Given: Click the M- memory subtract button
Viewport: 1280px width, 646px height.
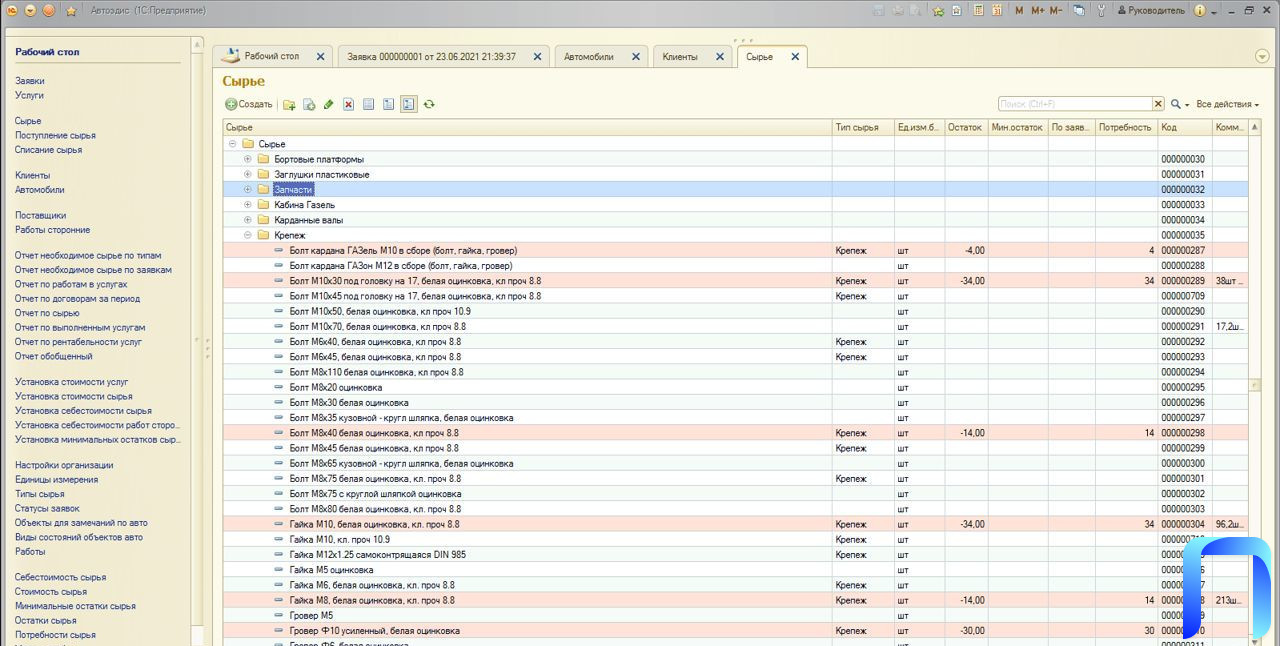Looking at the screenshot, I should point(1058,10).
